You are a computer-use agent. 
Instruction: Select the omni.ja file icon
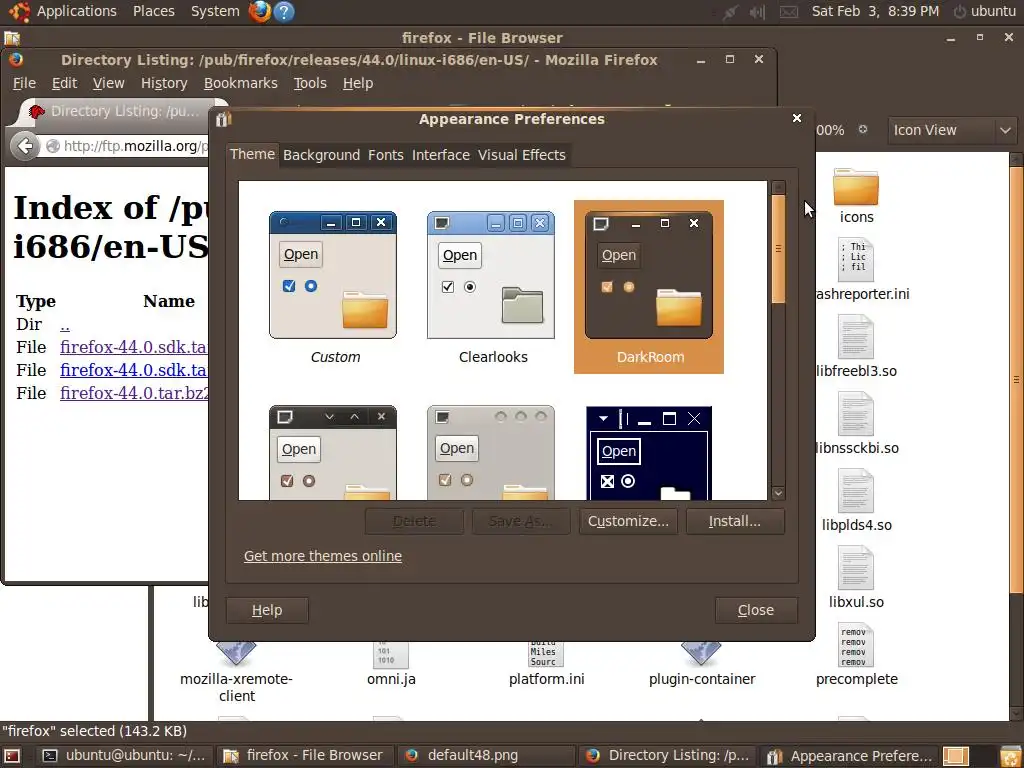click(x=391, y=663)
